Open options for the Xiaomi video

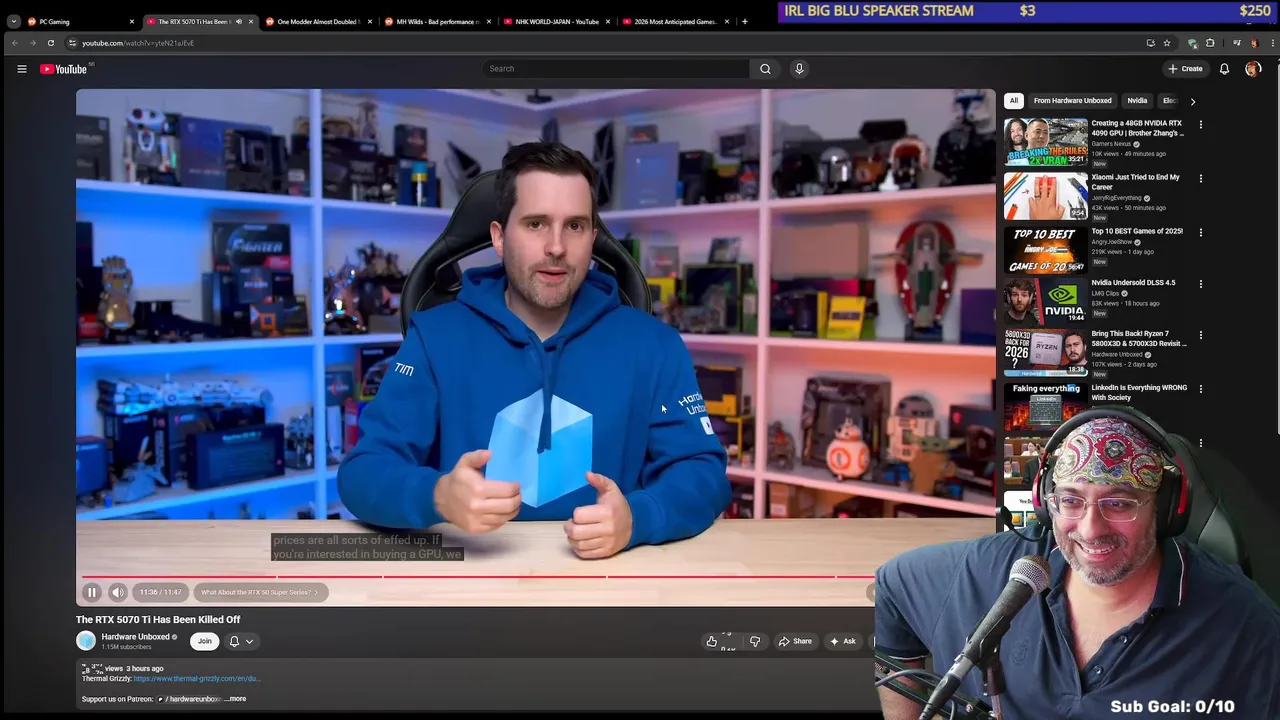1201,179
